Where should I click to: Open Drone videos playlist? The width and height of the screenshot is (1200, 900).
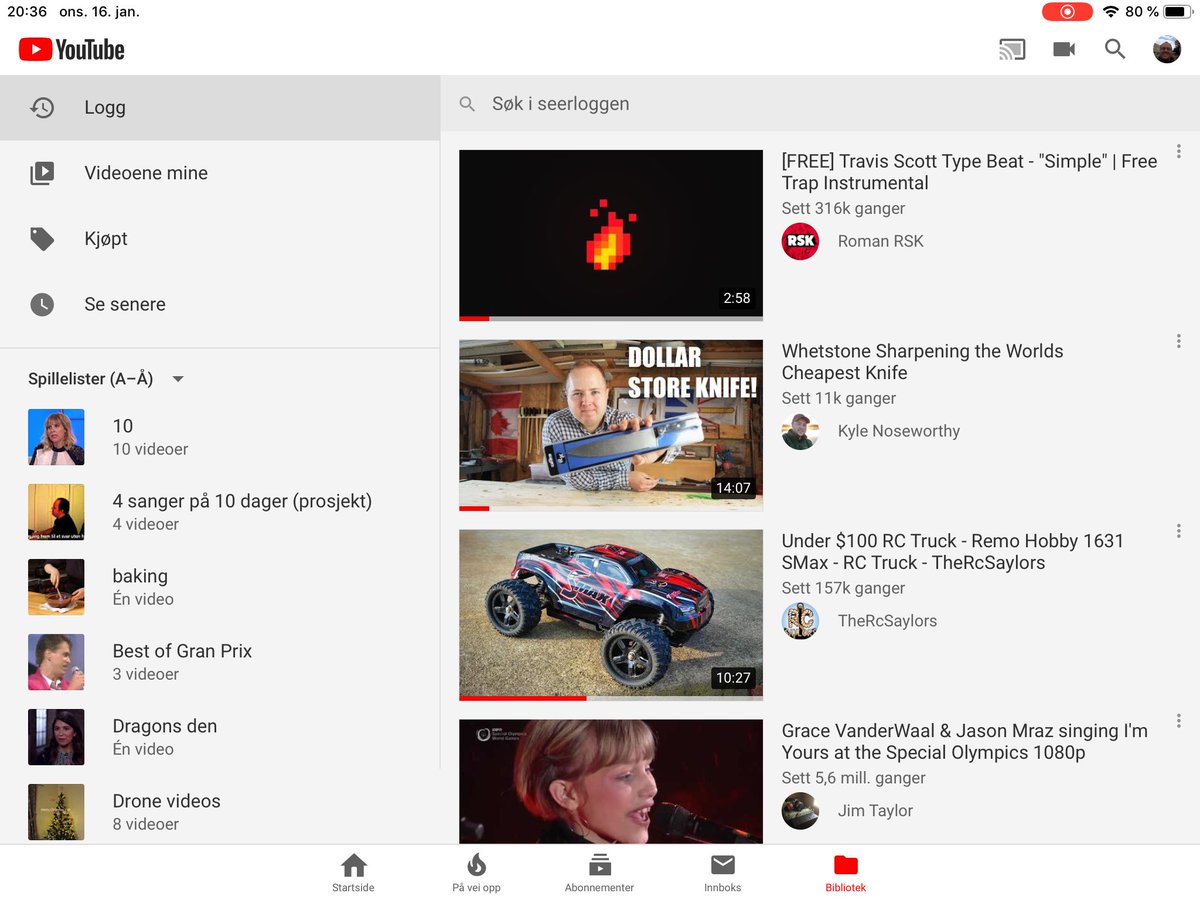pos(220,810)
